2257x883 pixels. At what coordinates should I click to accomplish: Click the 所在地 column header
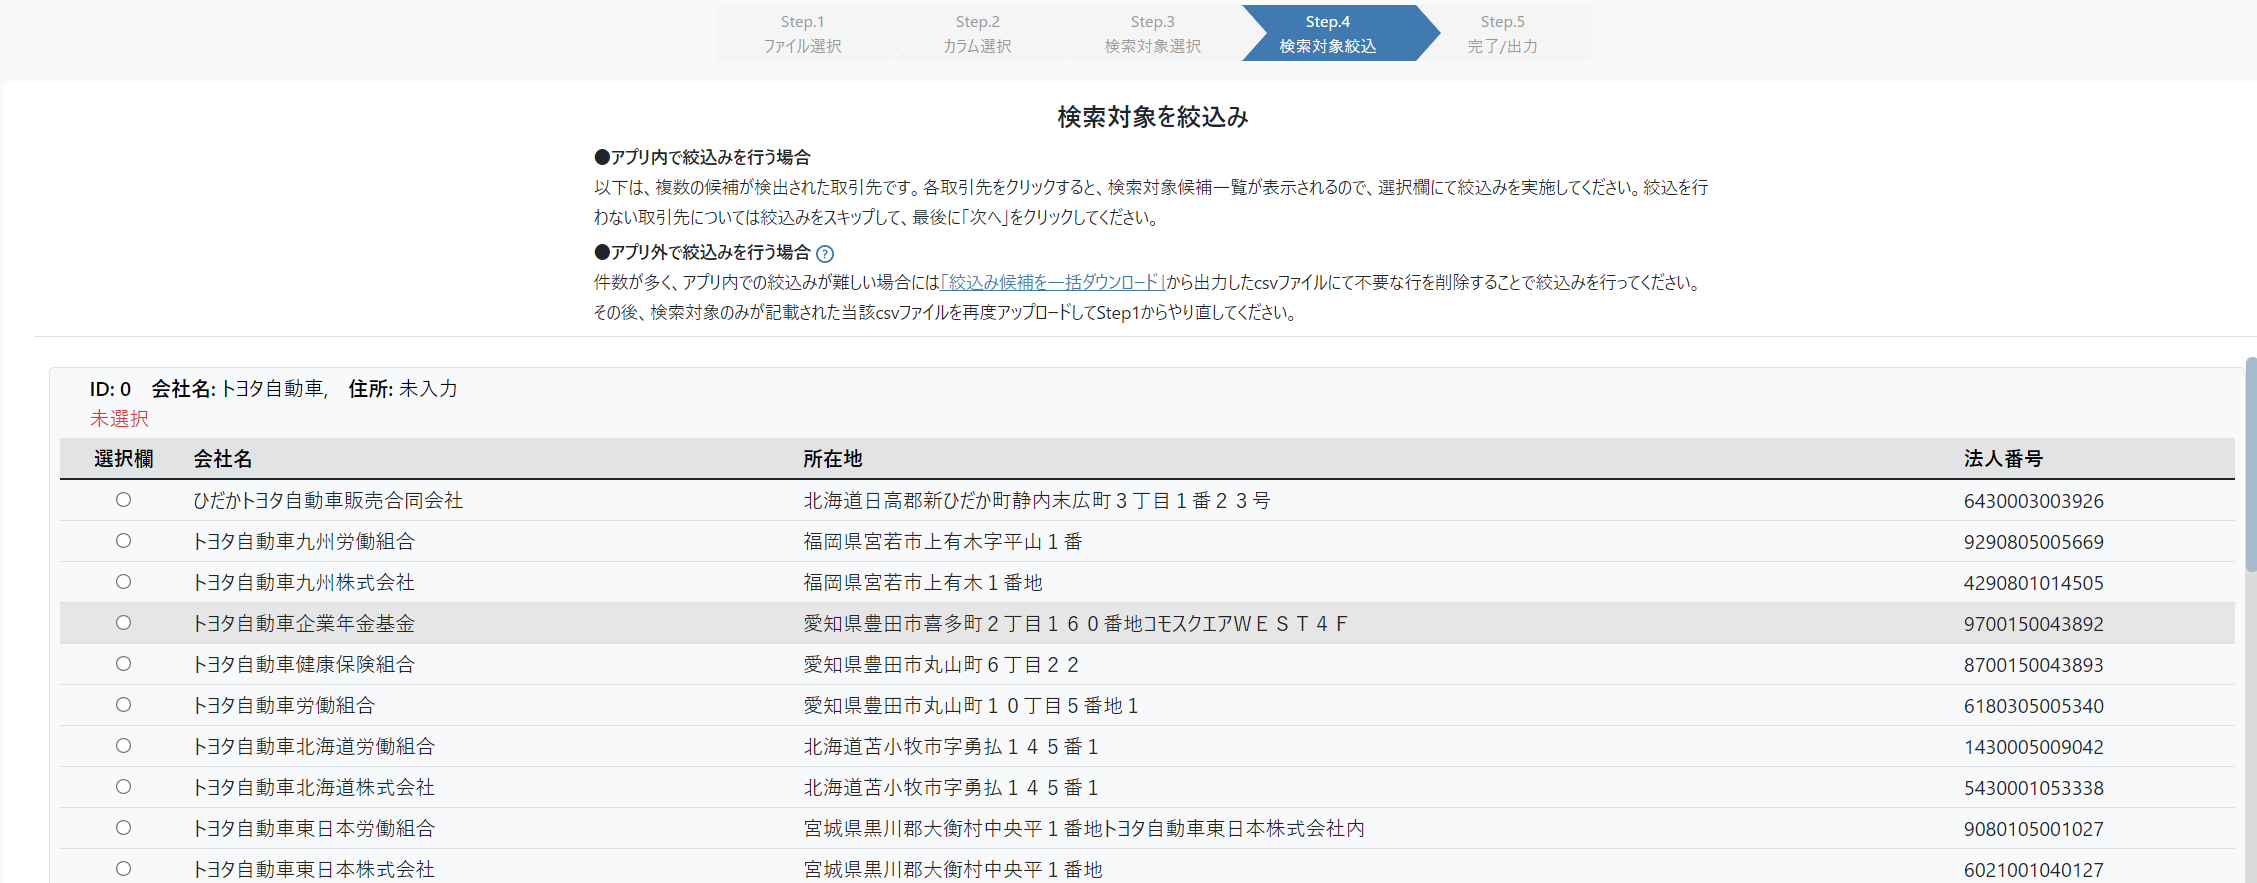click(833, 459)
